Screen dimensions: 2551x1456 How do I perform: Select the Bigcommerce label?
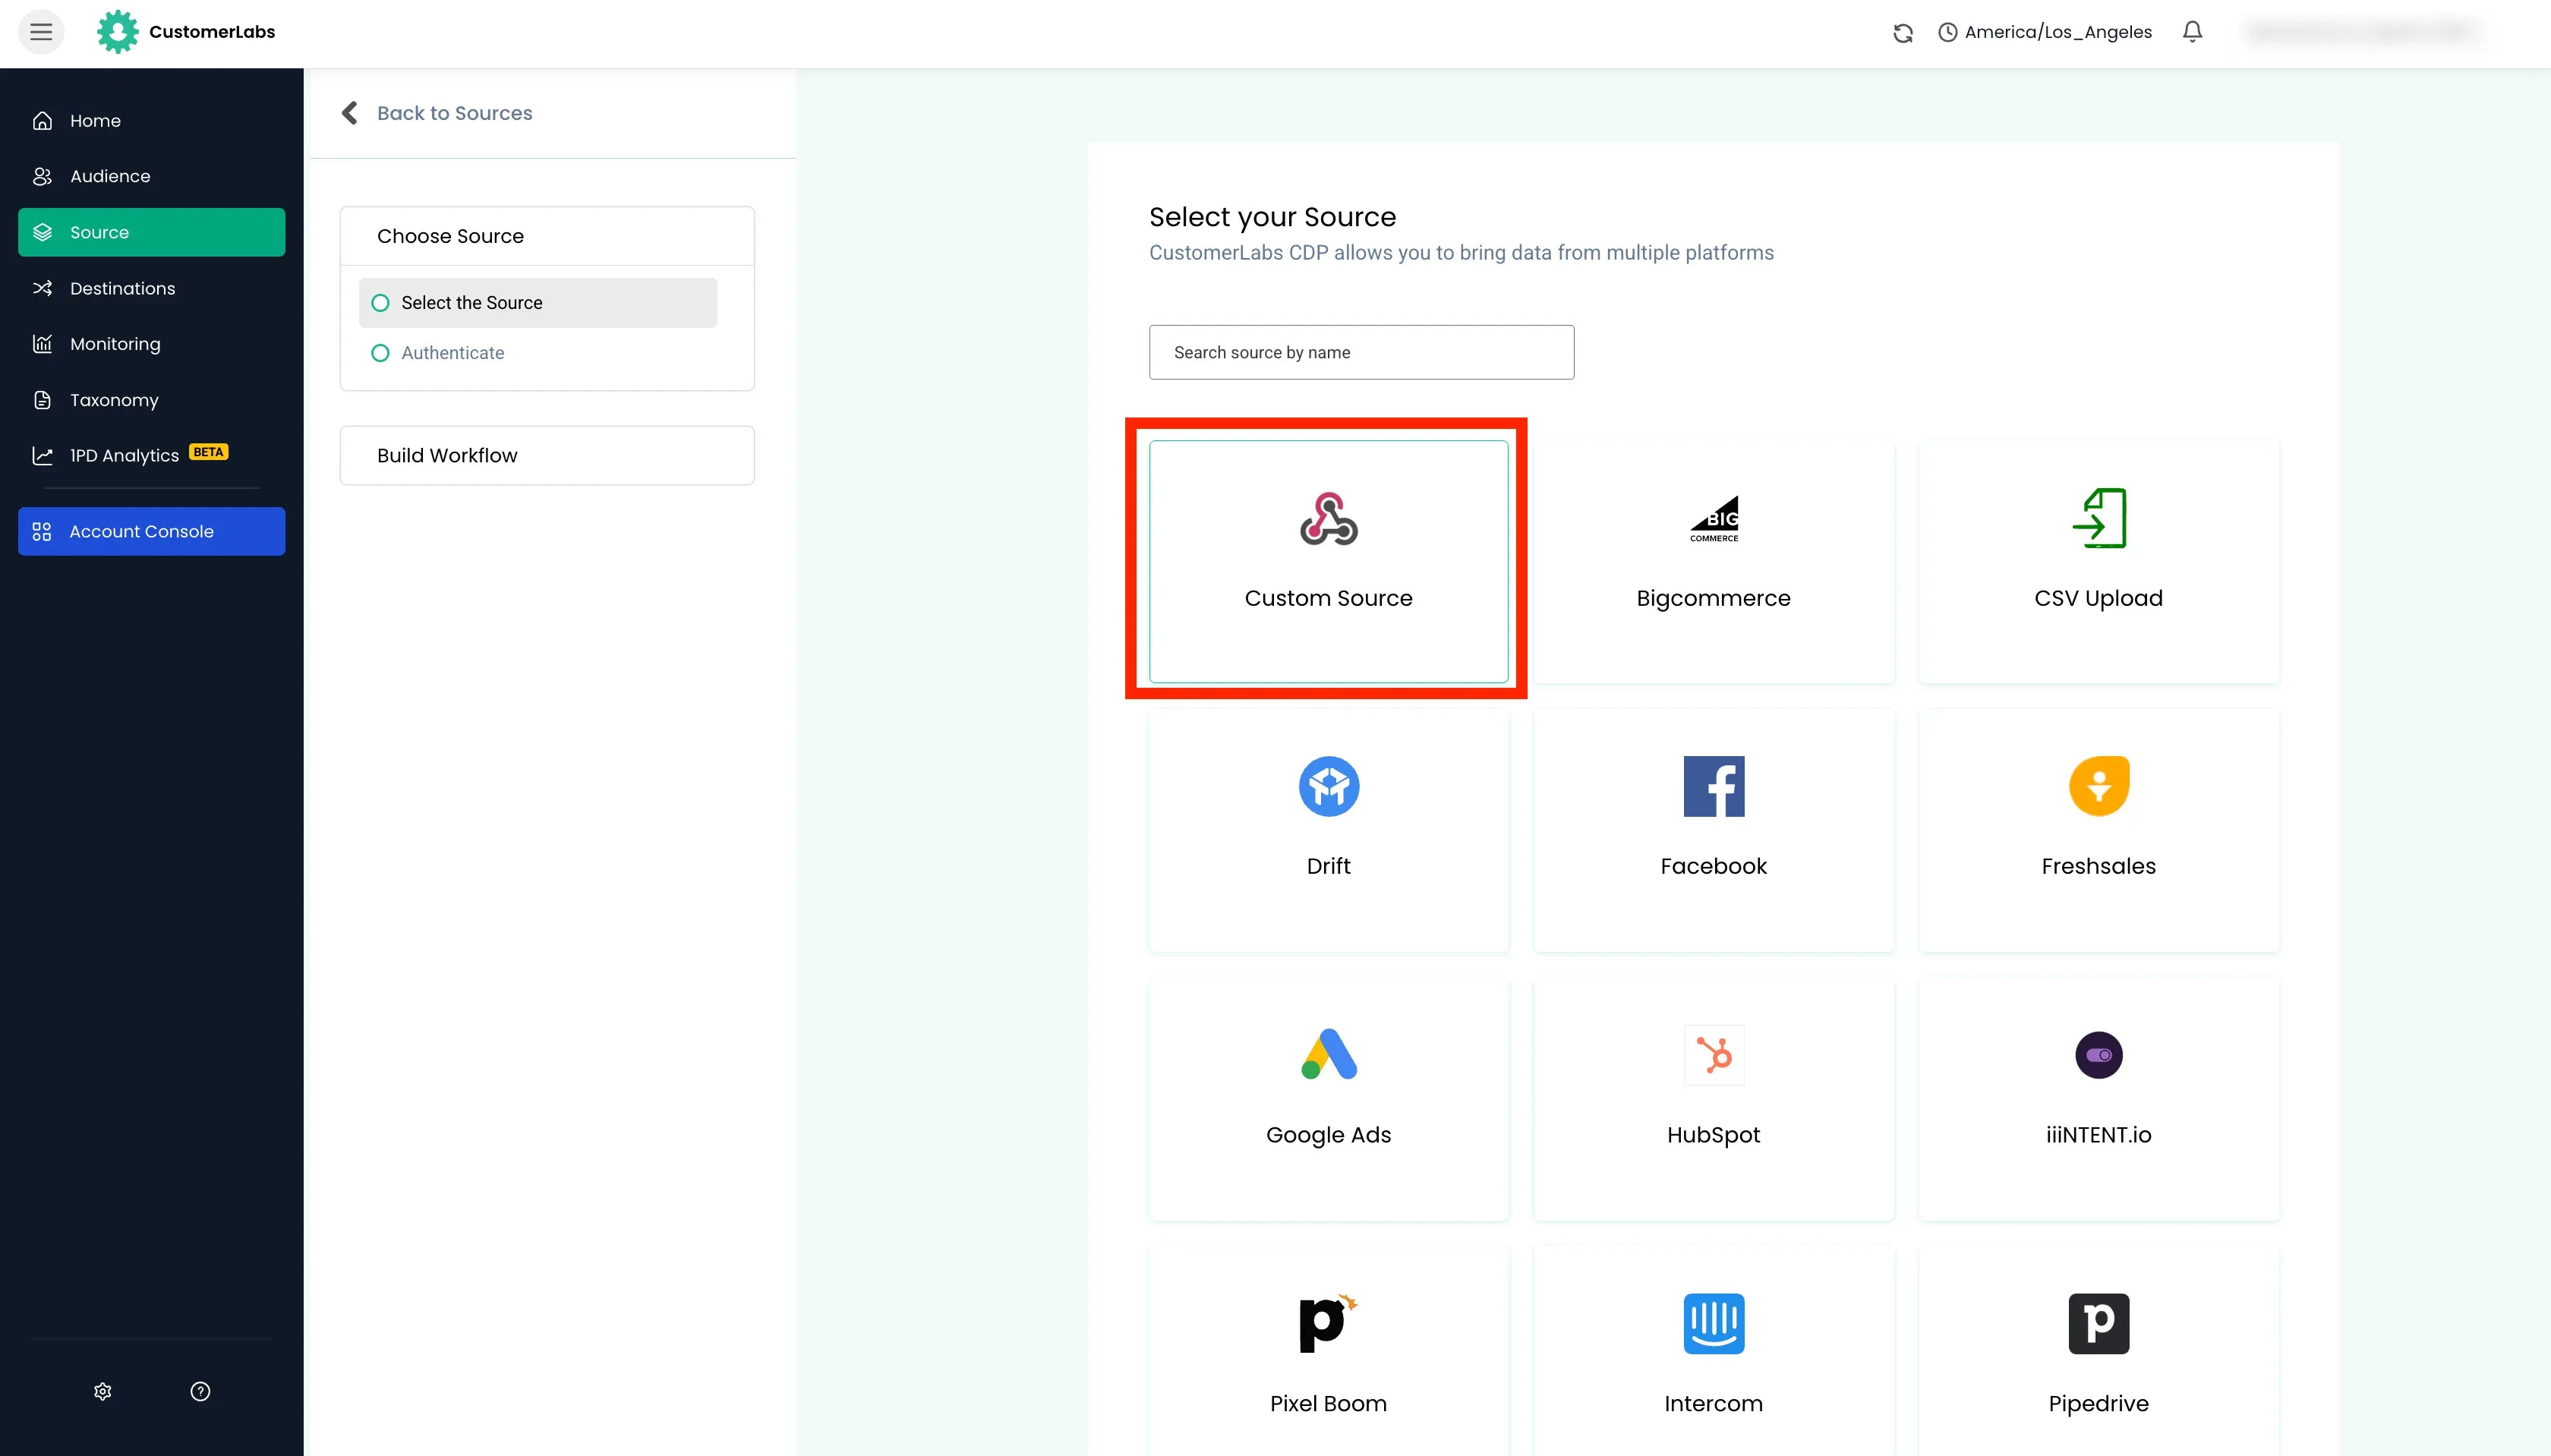[1713, 598]
